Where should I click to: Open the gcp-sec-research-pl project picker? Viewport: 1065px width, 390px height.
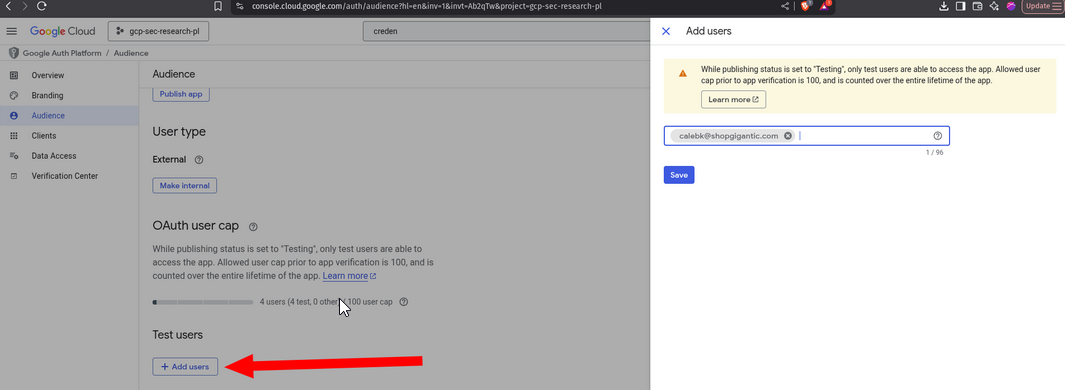(158, 31)
